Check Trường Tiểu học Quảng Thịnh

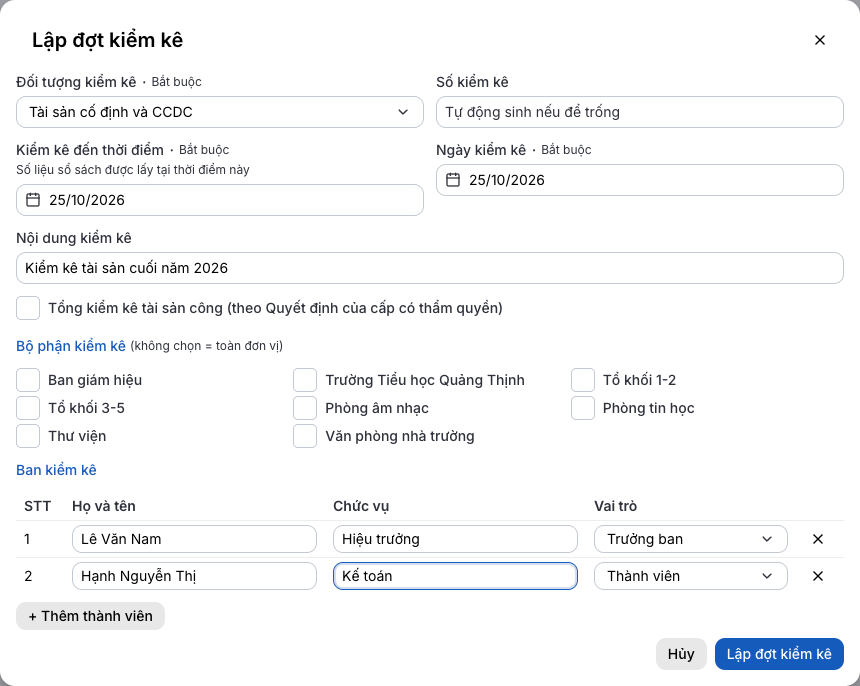(305, 380)
